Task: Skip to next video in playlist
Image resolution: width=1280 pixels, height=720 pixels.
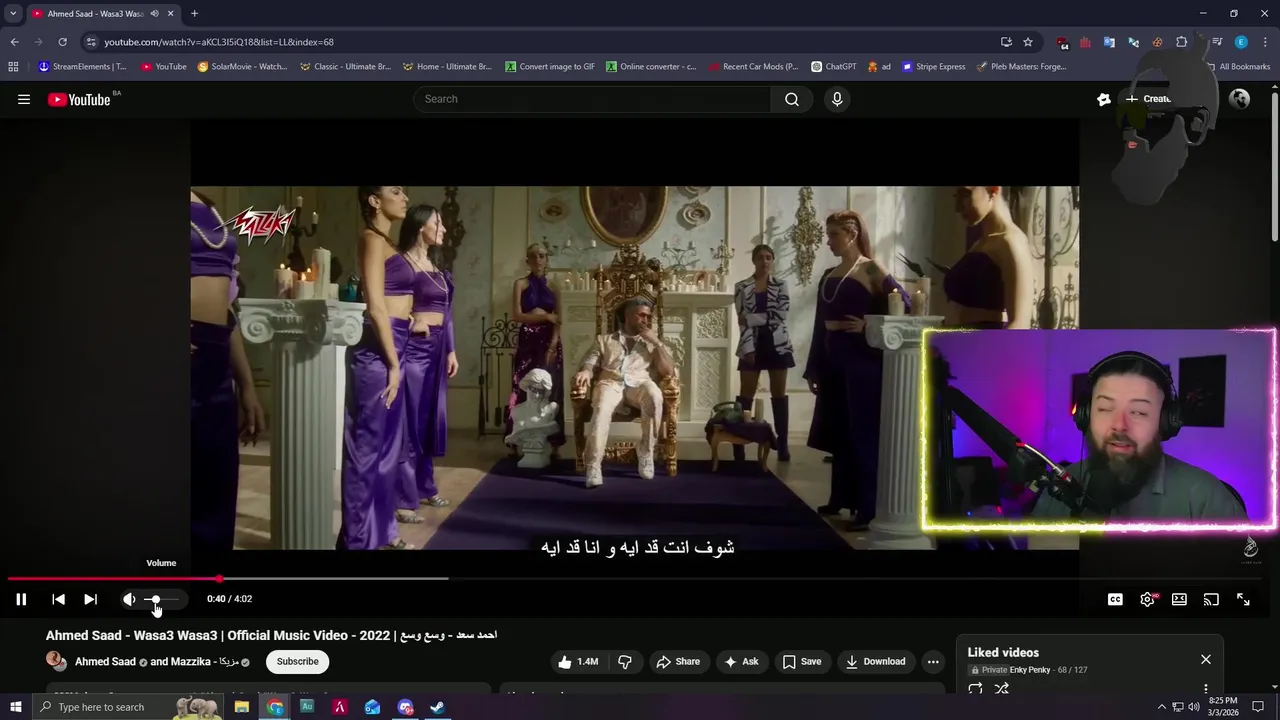Action: pos(90,599)
